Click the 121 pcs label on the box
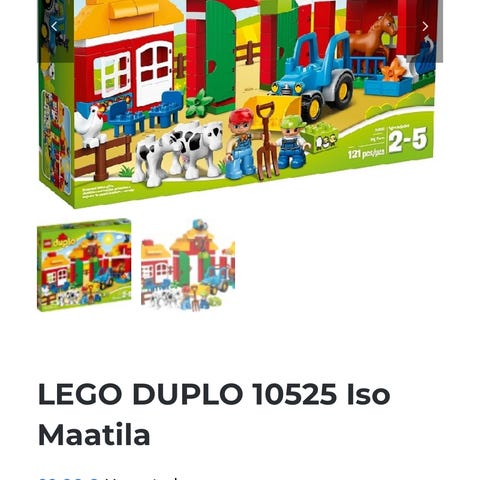 tap(366, 154)
